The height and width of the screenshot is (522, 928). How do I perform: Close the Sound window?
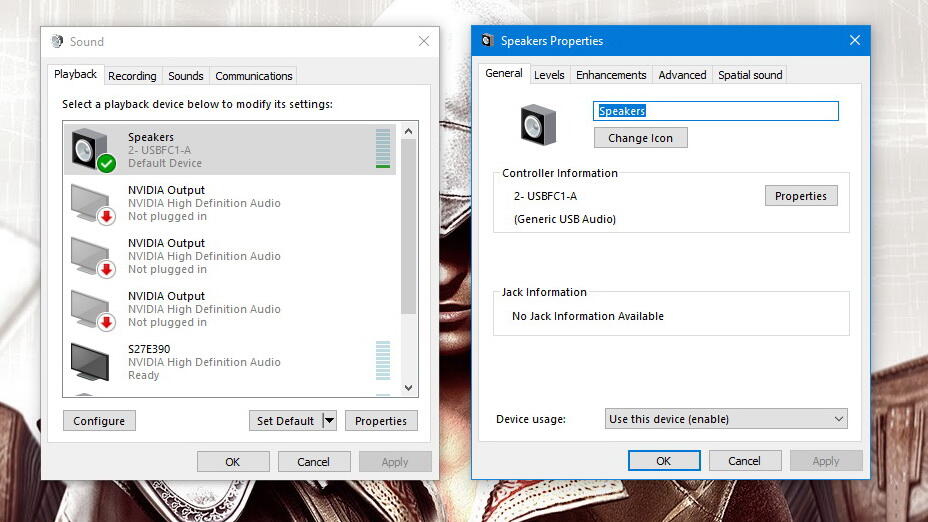point(424,41)
